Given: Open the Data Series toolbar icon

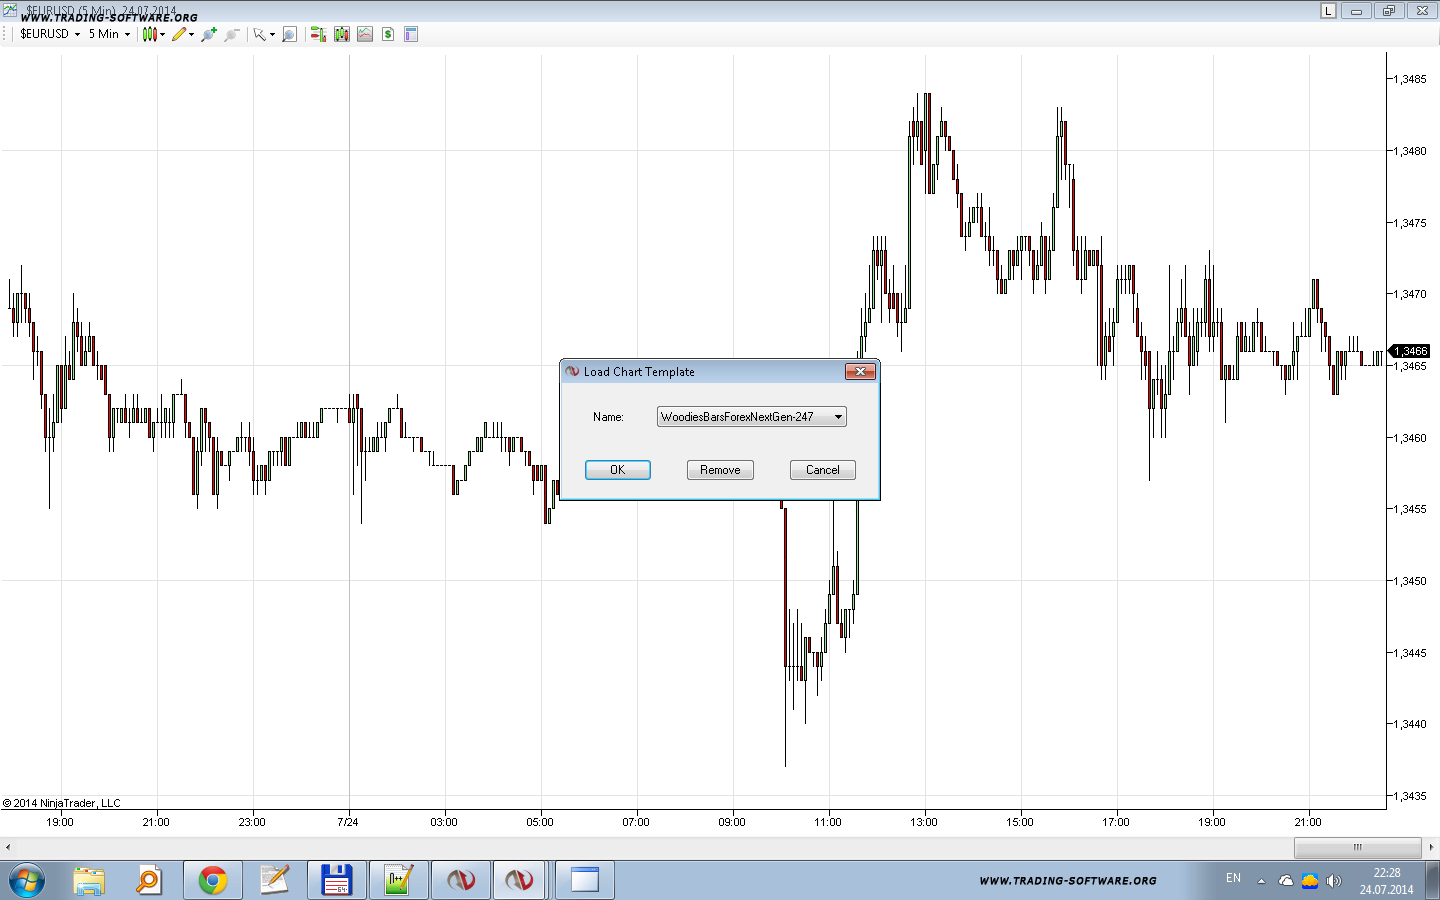Looking at the screenshot, I should point(342,34).
